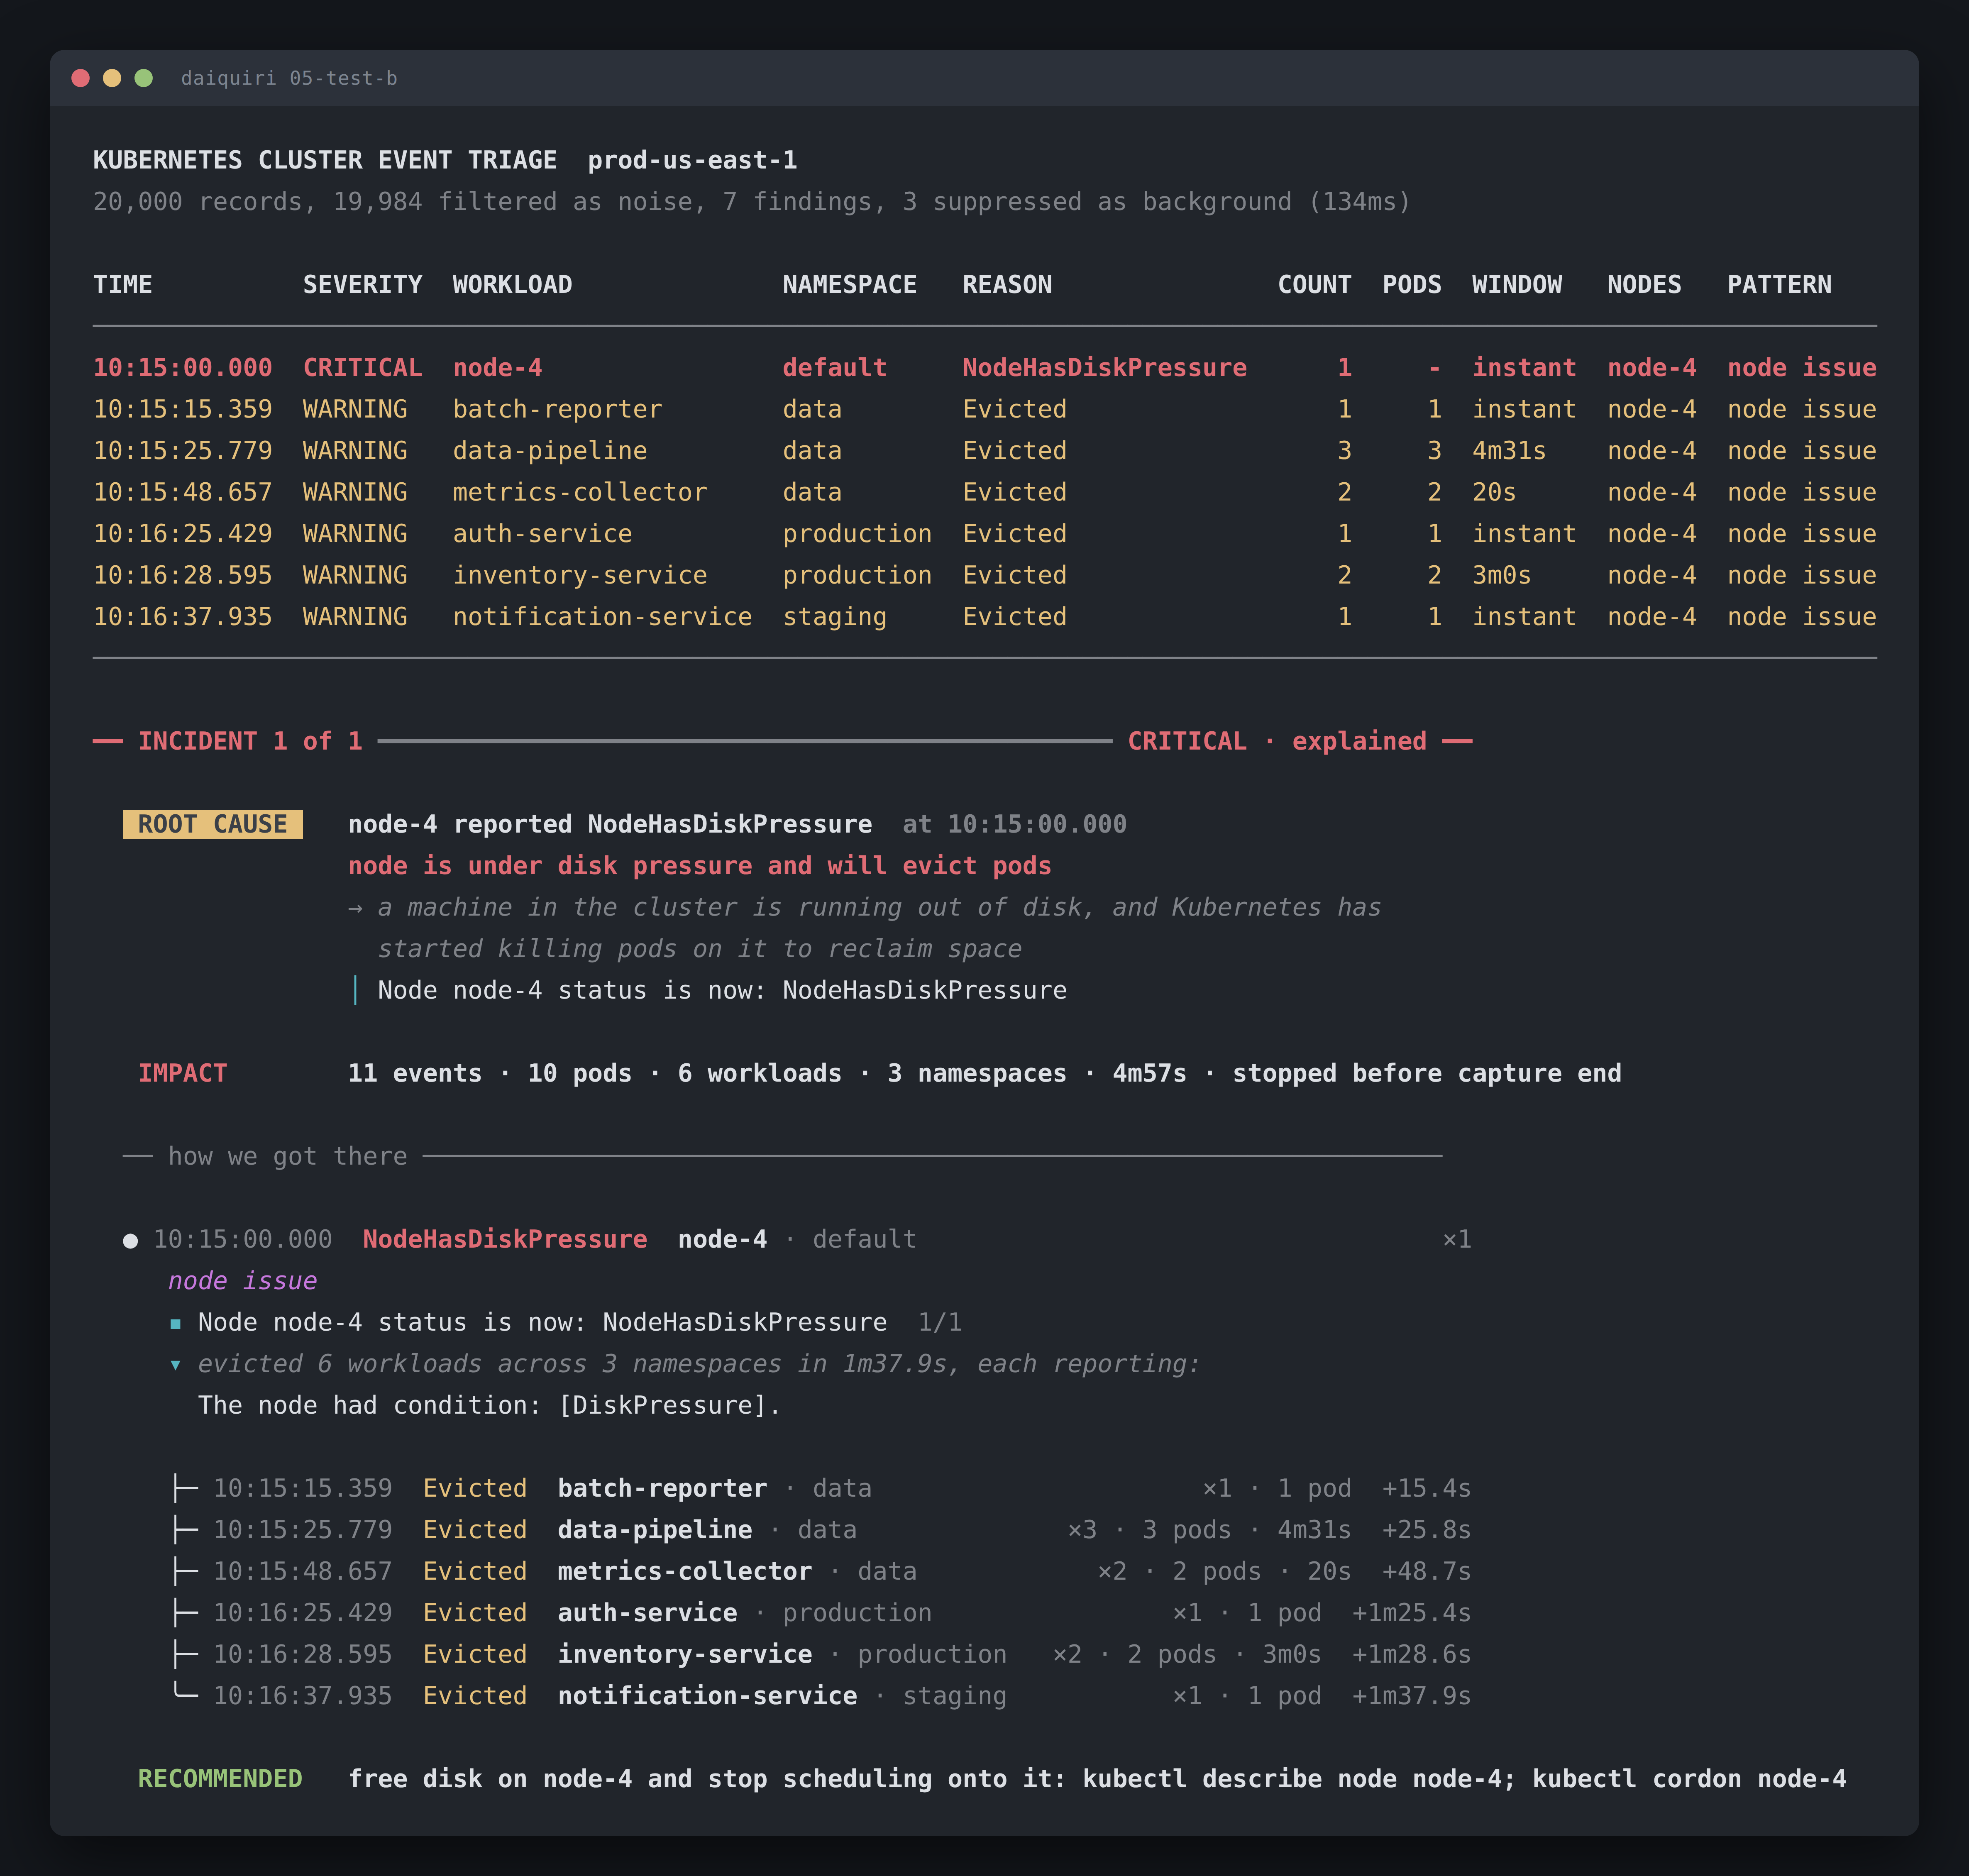The image size is (1969, 1876).
Task: Click data-pipeline in the table's WORKLOAD column
Action: [x=550, y=451]
